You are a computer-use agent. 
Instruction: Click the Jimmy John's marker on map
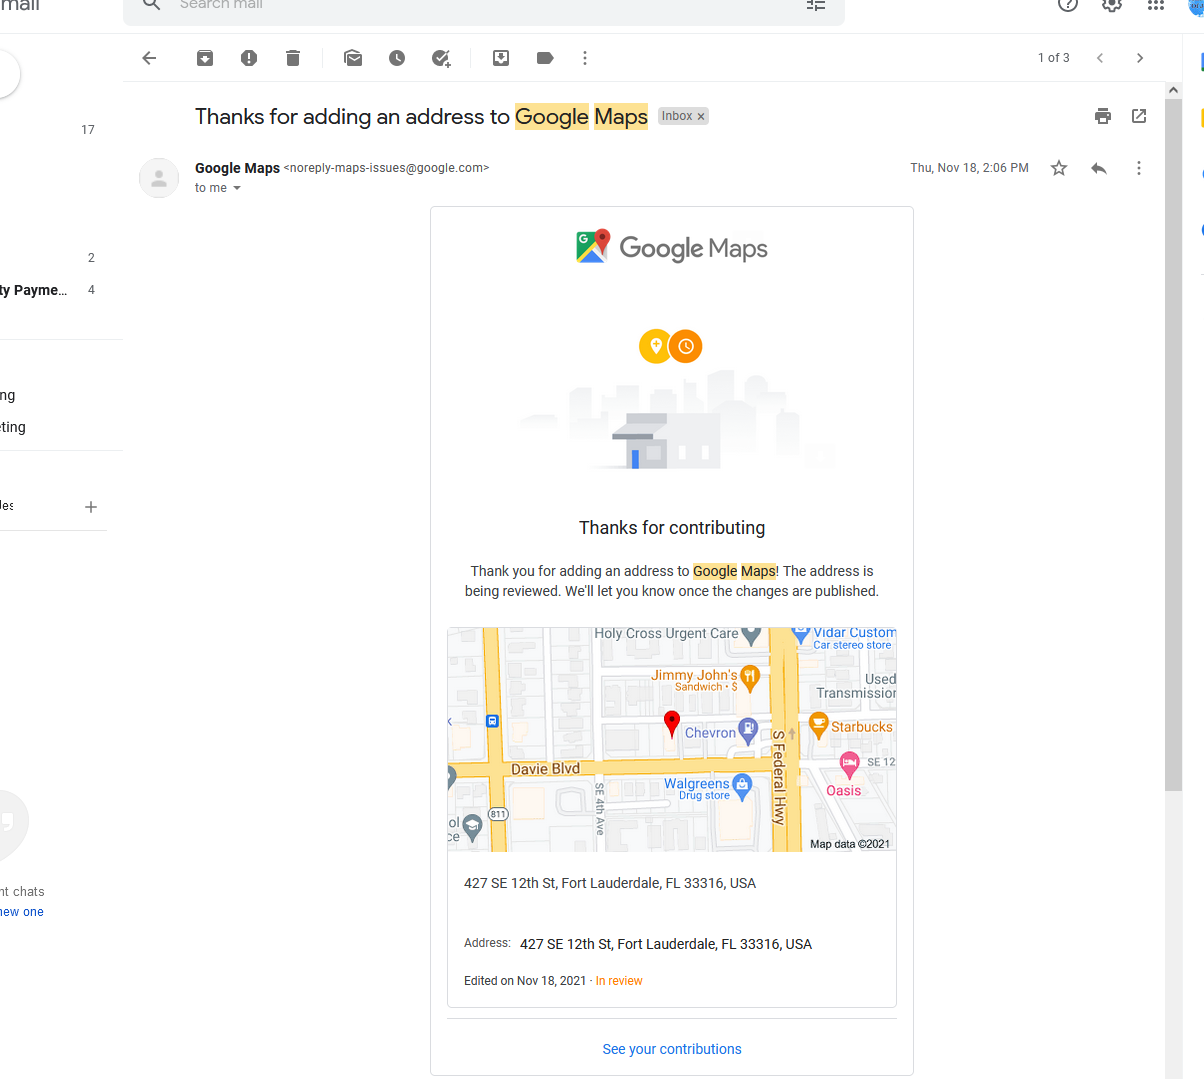point(750,678)
